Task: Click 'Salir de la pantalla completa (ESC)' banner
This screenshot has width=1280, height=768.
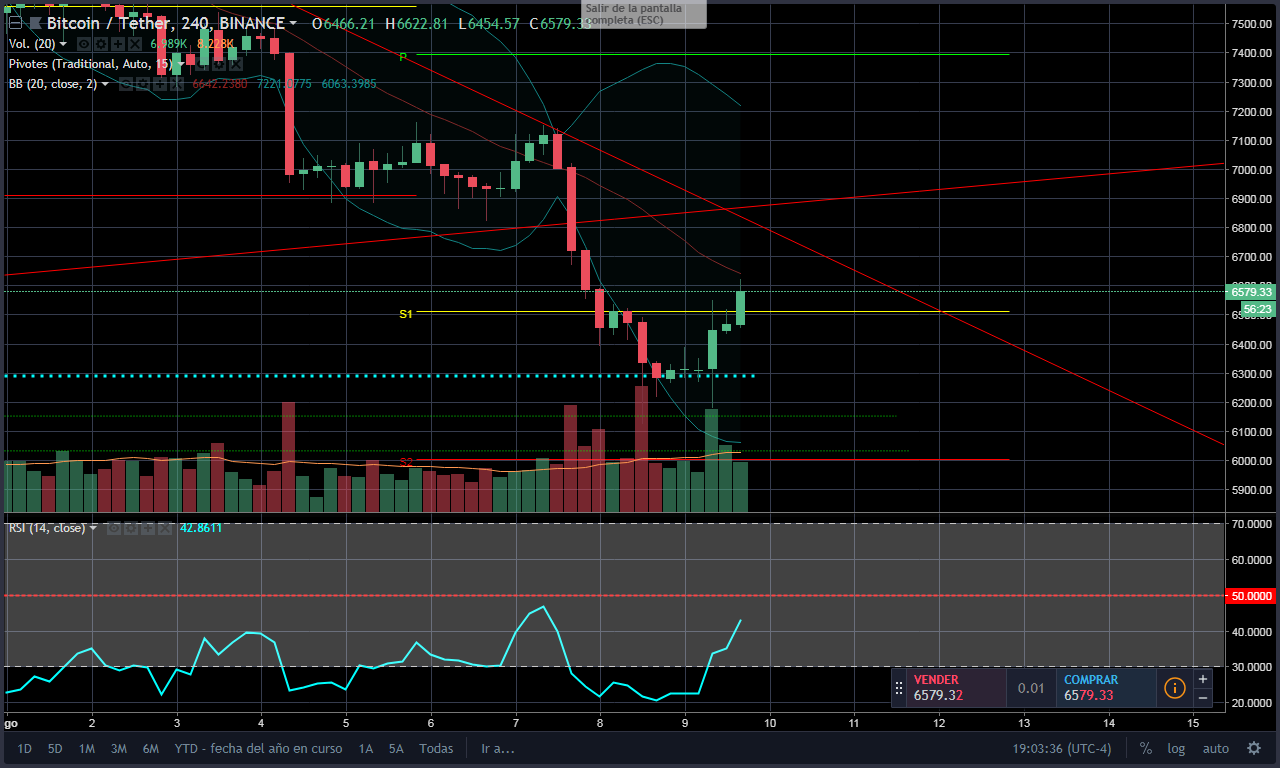Action: point(645,13)
